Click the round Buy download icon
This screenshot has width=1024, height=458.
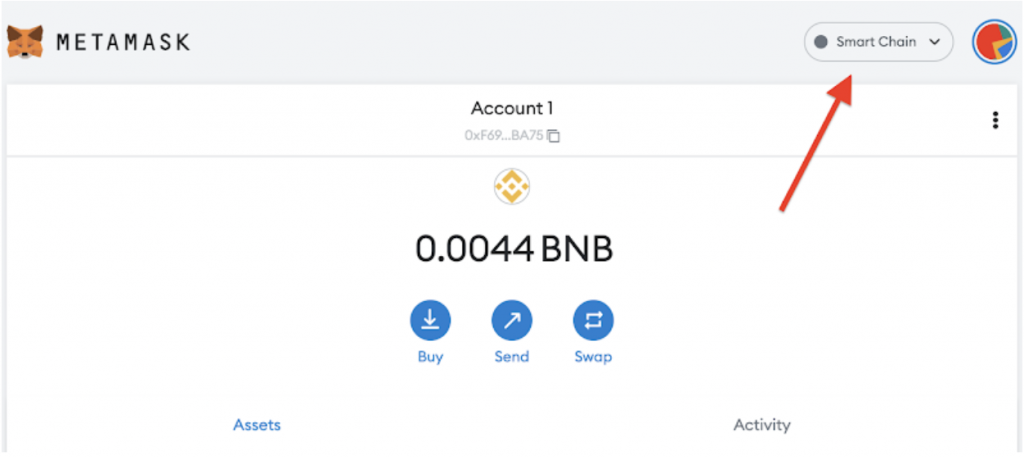[x=430, y=320]
